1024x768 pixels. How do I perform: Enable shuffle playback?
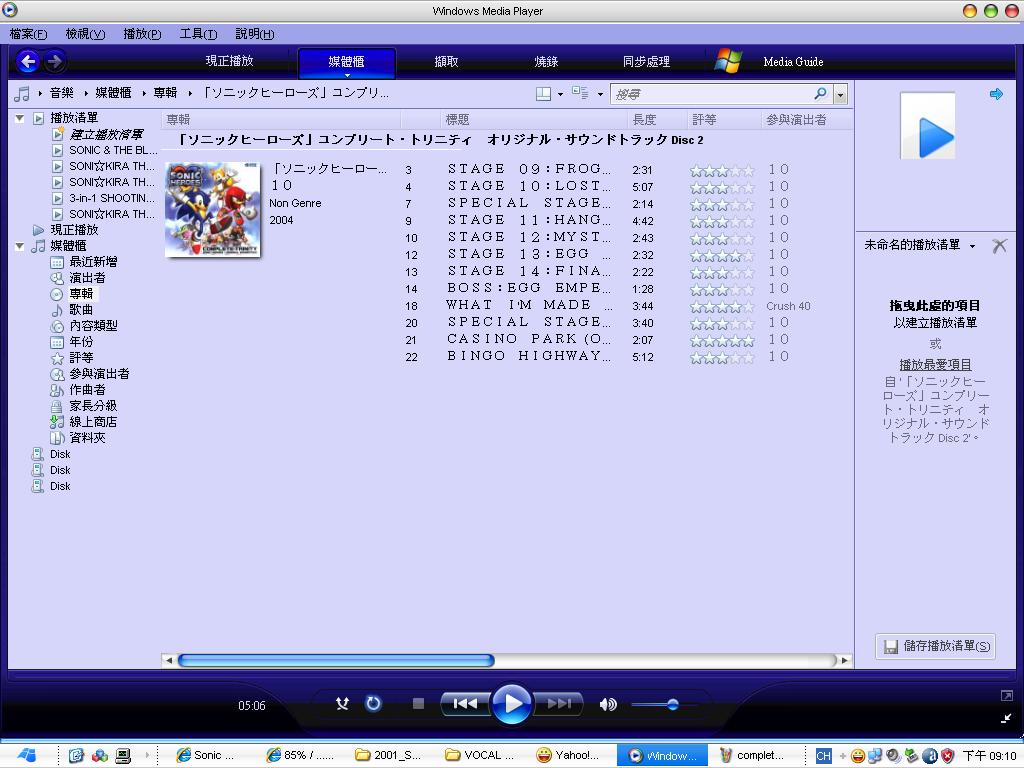(342, 703)
